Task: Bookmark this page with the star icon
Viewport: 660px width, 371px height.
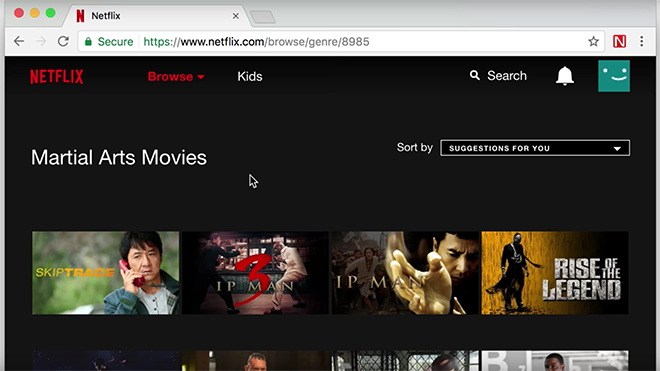Action: click(x=593, y=41)
